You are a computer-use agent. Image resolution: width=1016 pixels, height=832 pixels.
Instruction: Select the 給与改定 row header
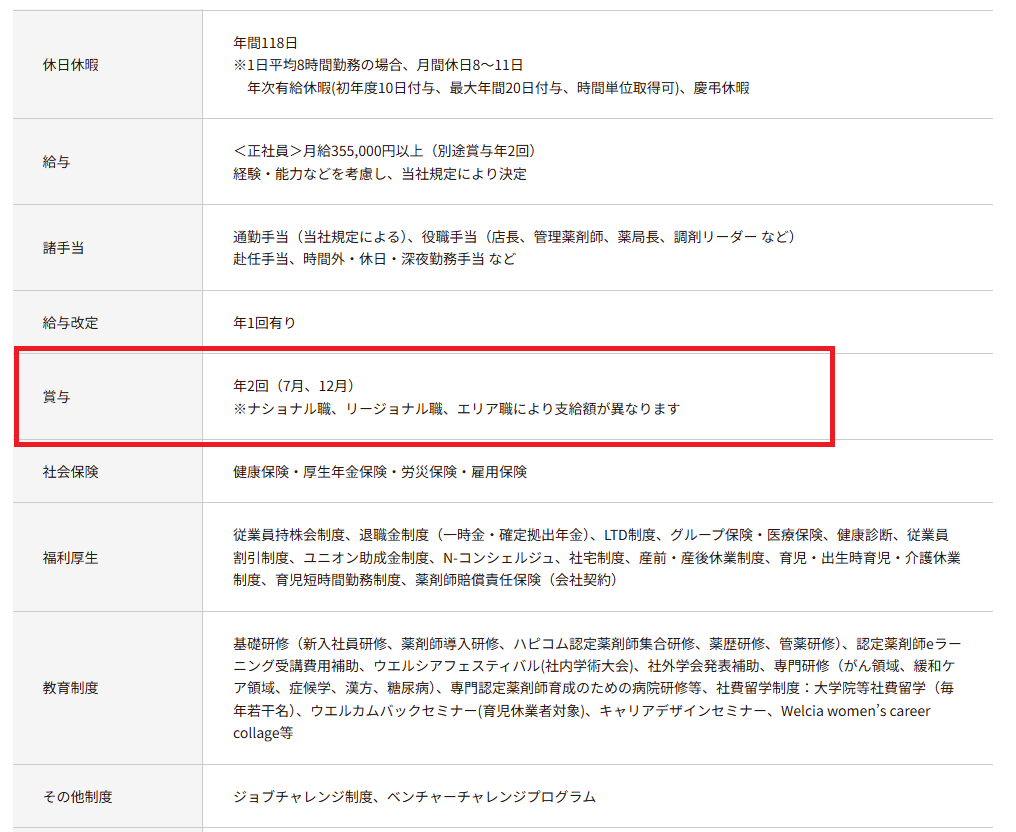(x=71, y=322)
